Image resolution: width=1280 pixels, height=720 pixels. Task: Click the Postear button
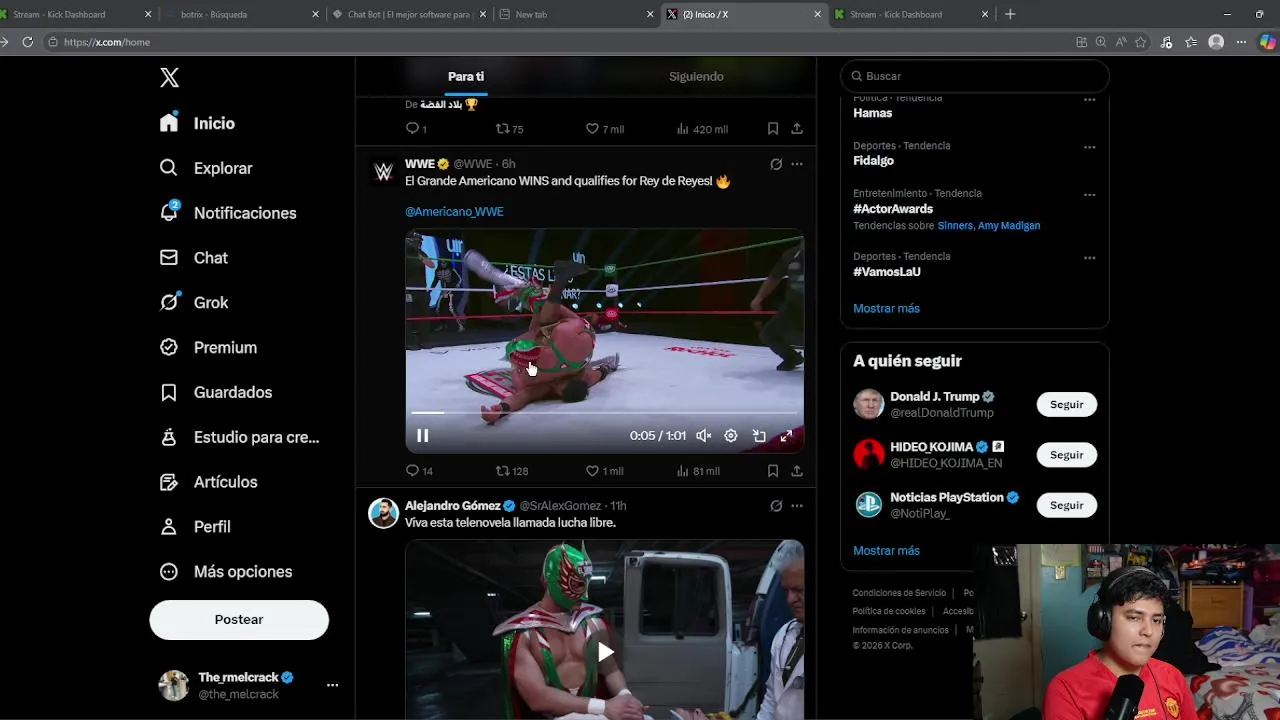coord(239,620)
